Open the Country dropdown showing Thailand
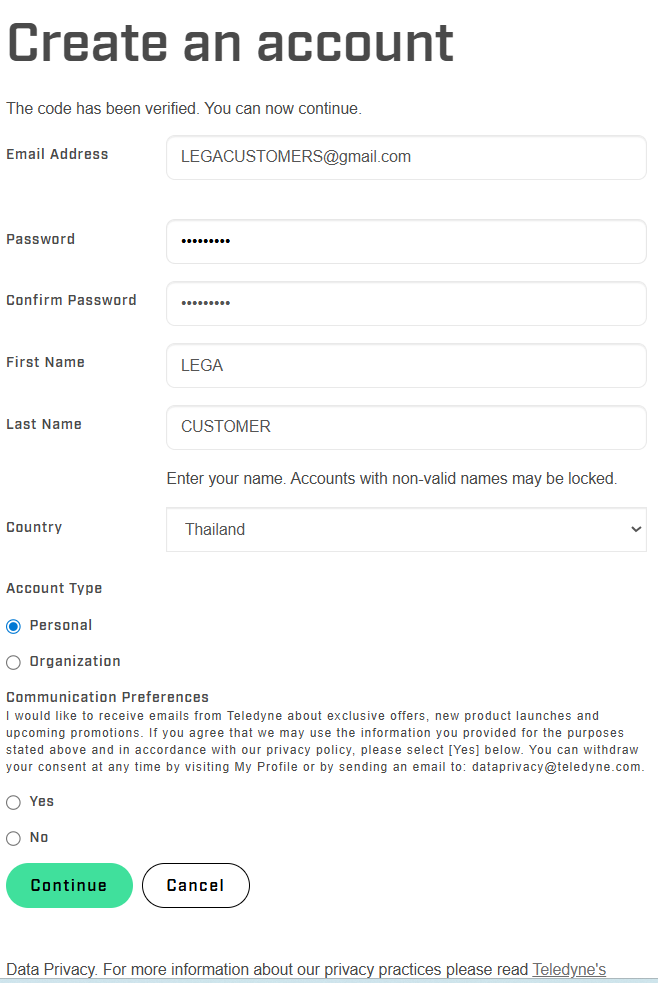The image size is (658, 983). coord(406,529)
